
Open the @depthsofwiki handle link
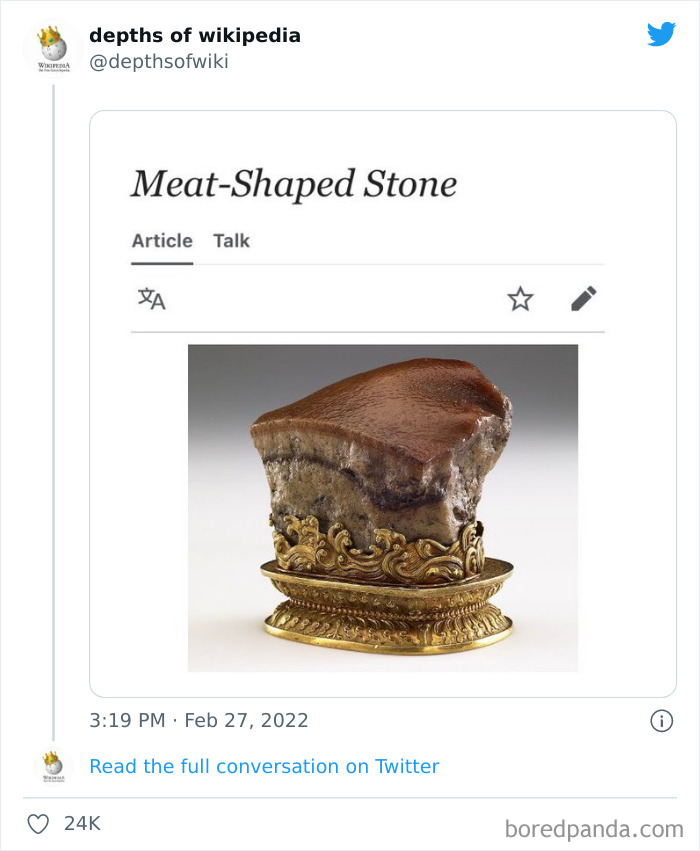158,62
